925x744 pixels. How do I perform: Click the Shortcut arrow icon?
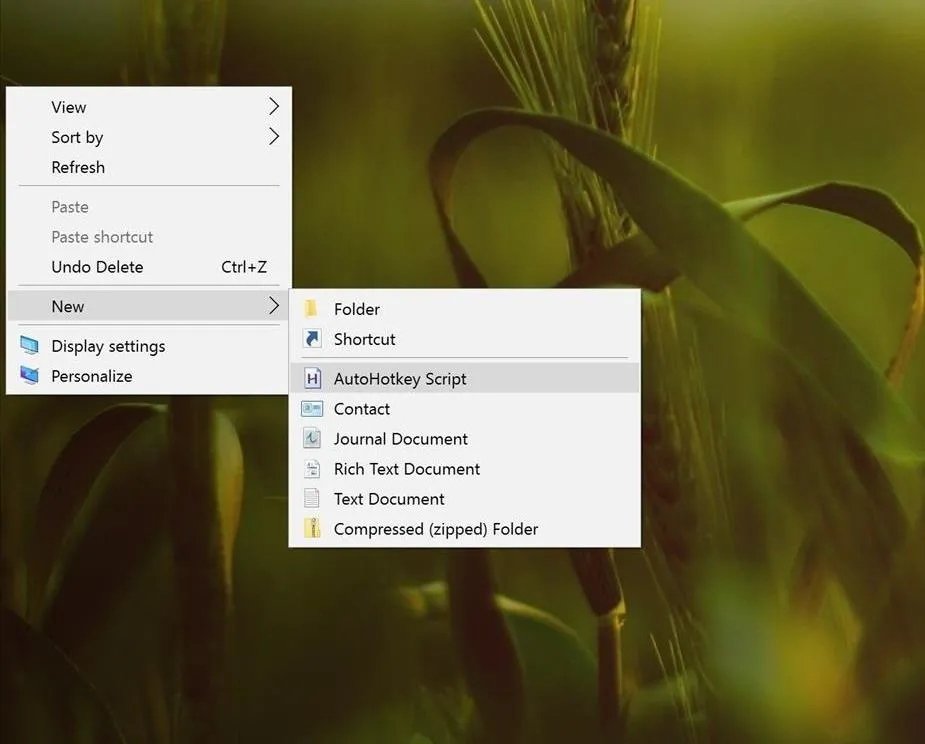click(311, 339)
